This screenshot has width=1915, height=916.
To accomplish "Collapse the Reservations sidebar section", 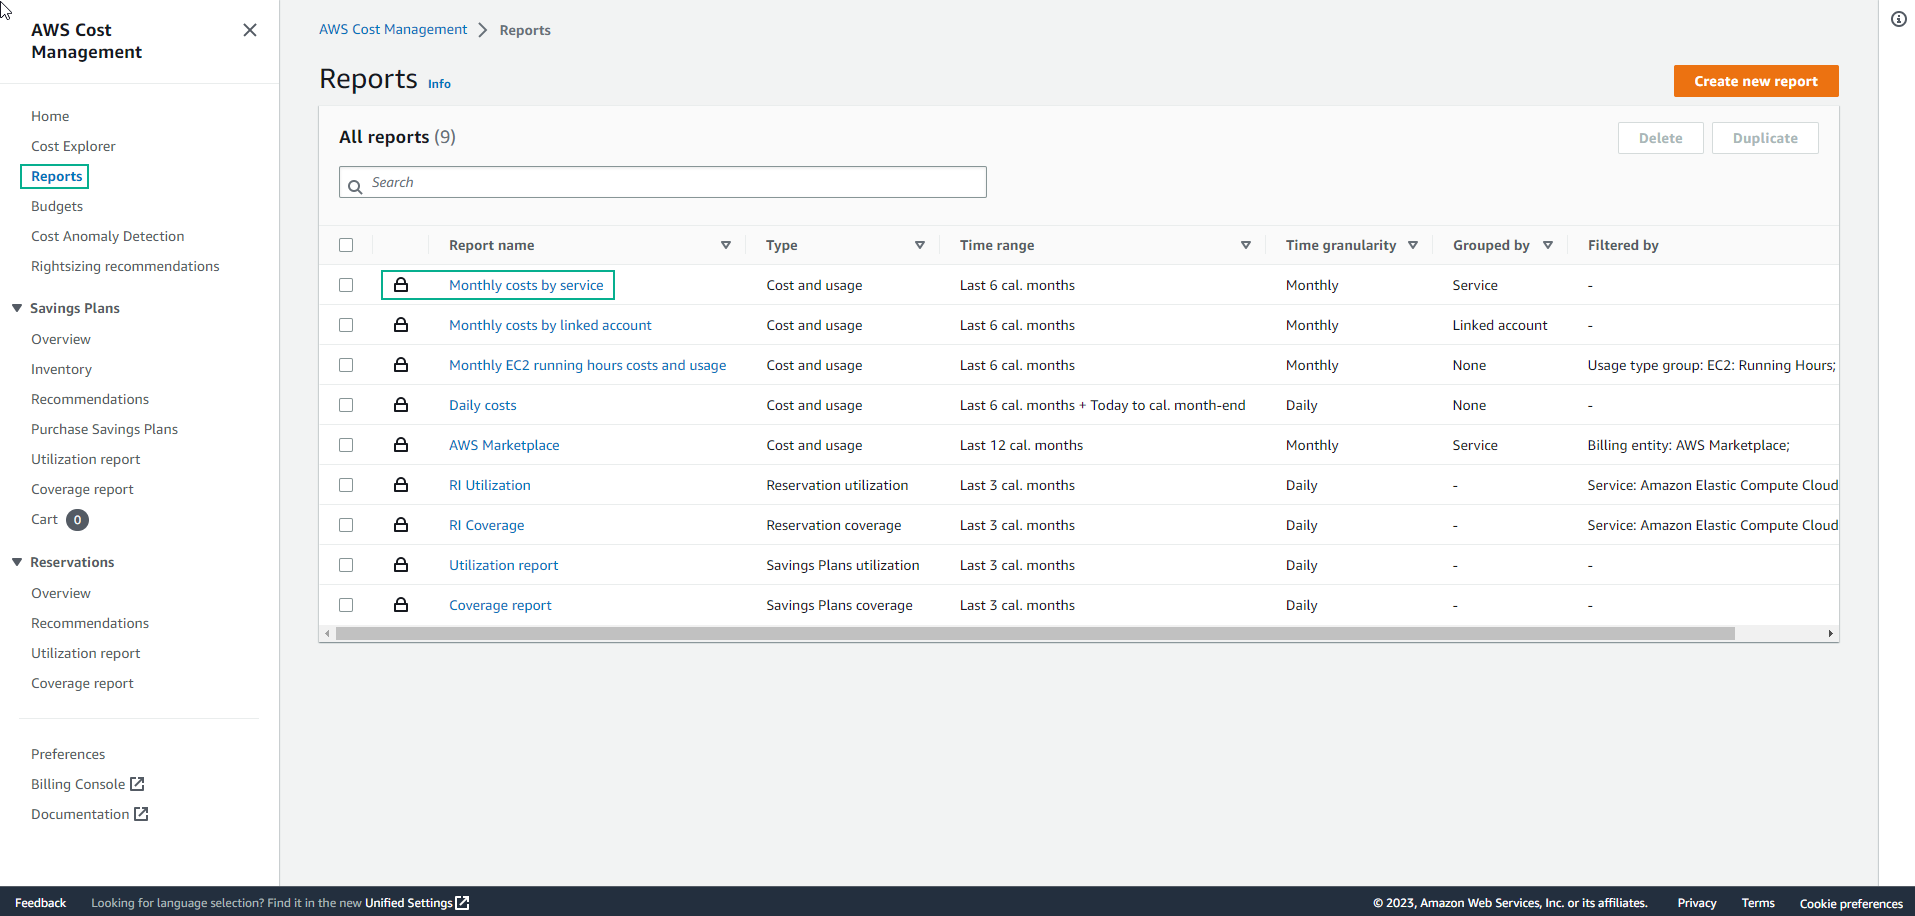I will click(x=17, y=562).
